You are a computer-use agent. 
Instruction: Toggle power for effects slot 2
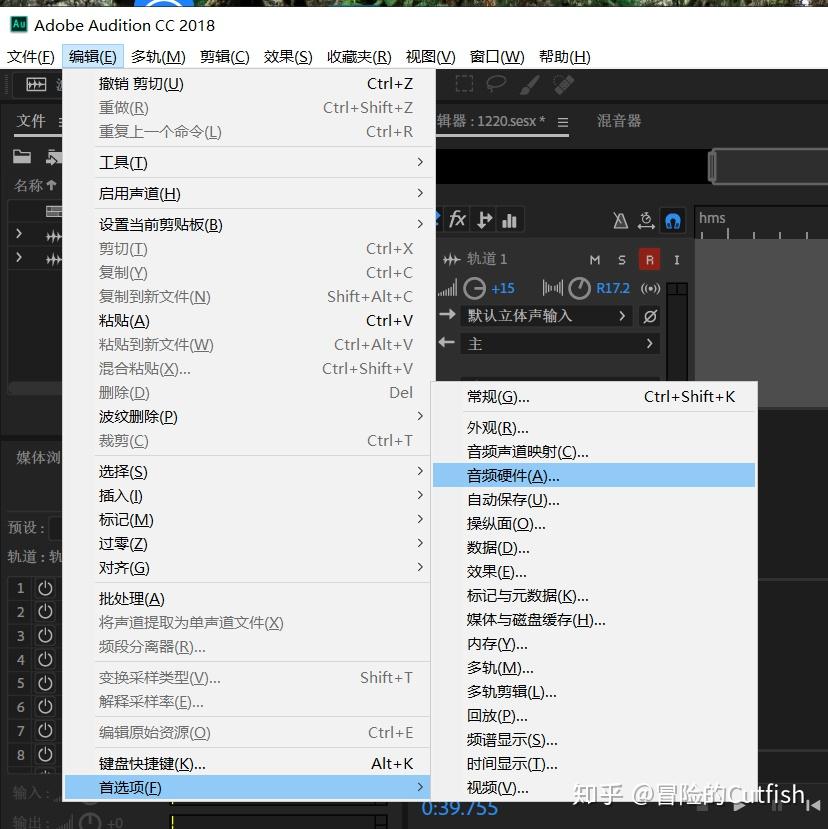45,612
